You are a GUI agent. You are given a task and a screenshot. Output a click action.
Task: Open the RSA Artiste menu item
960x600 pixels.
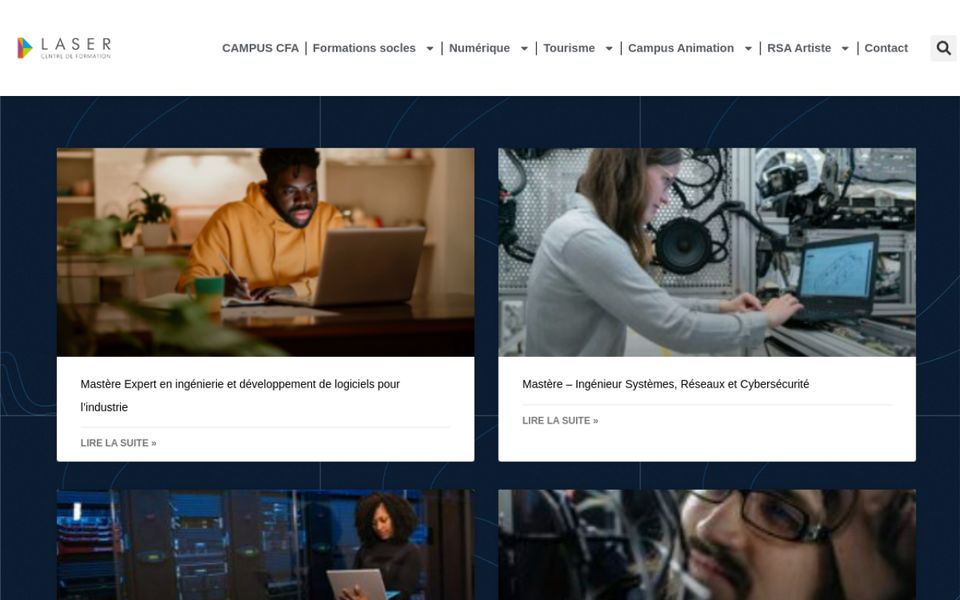point(799,48)
